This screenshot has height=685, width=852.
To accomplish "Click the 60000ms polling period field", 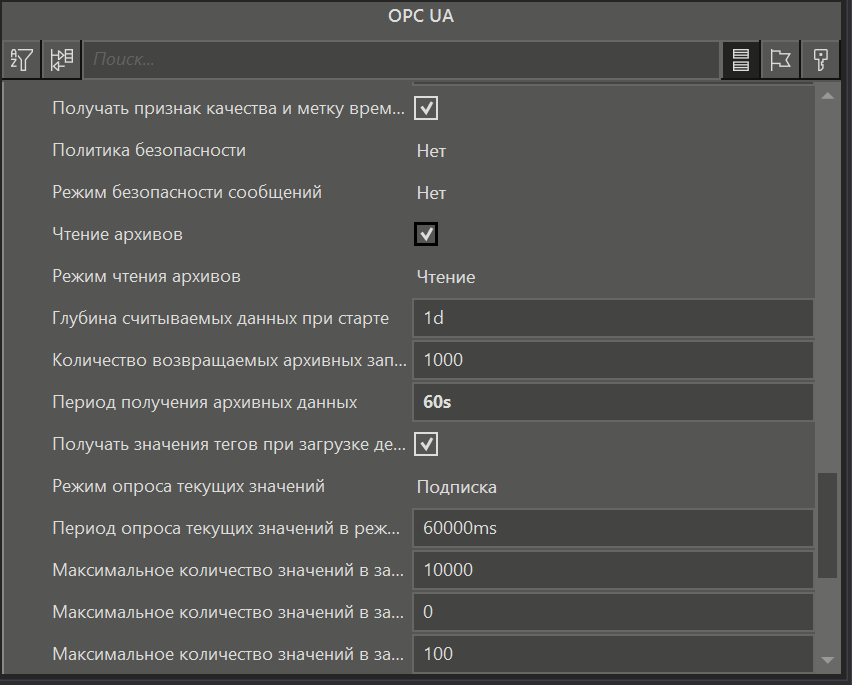I will pos(612,528).
